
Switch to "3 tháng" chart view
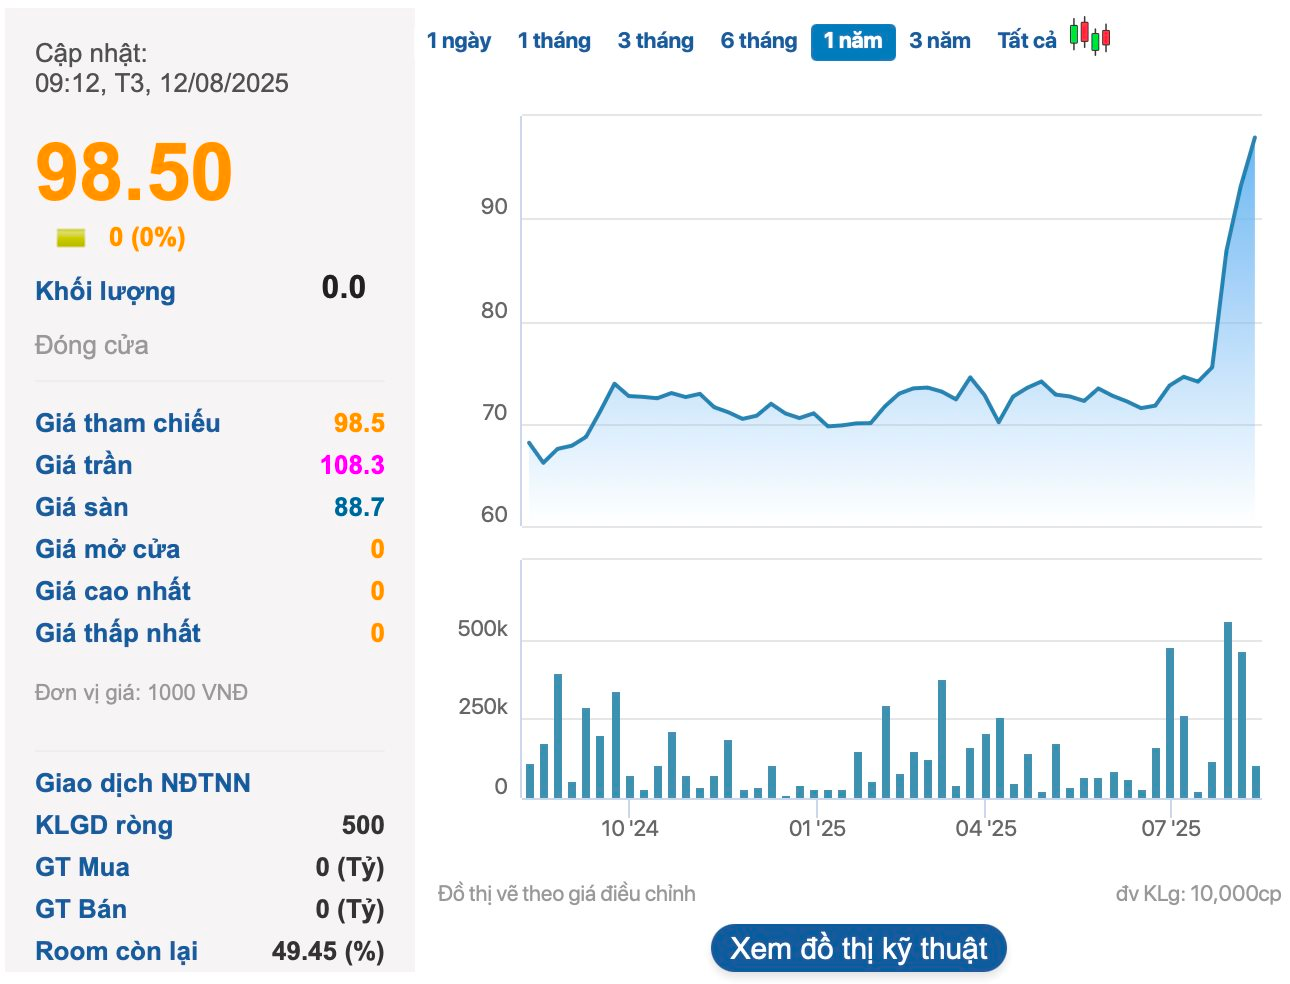click(655, 40)
